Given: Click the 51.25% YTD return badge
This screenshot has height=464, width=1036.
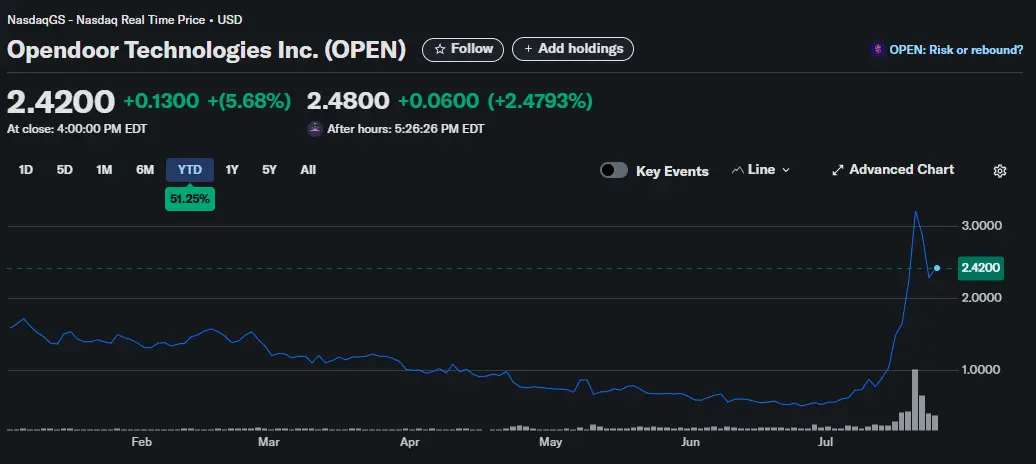Looking at the screenshot, I should tap(190, 198).
